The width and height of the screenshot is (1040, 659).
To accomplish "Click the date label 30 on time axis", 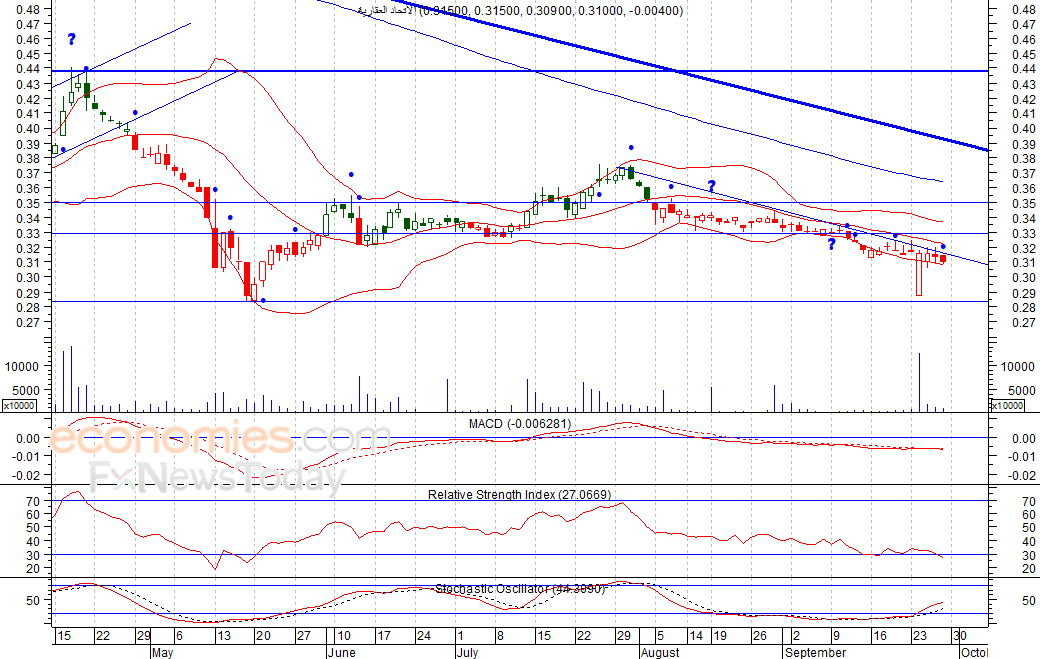I will 960,636.
